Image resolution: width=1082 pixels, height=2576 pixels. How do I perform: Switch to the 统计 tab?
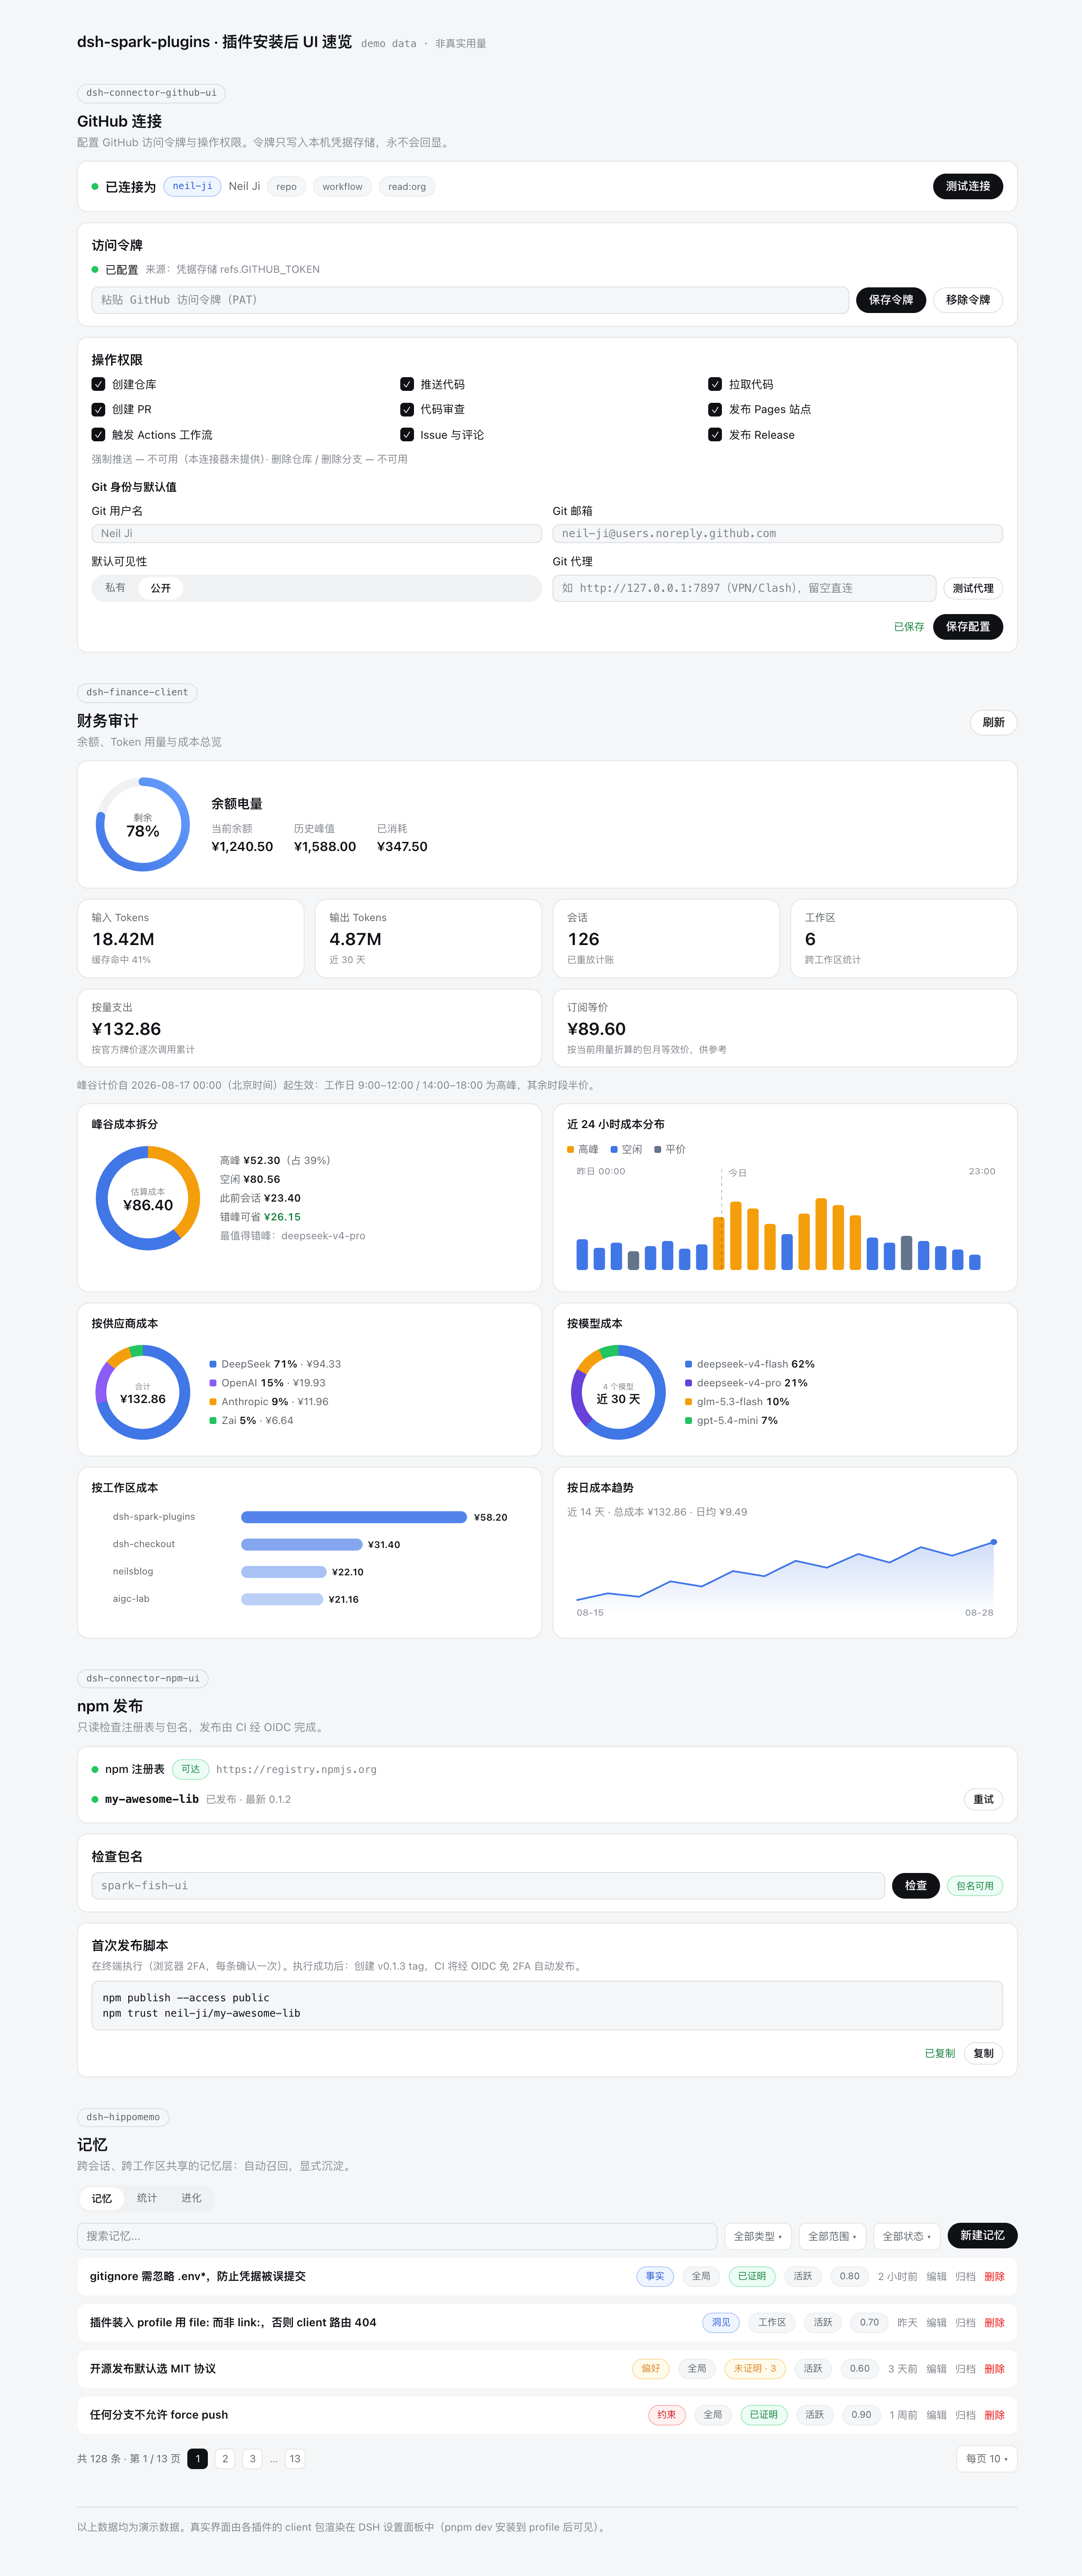[x=147, y=2198]
